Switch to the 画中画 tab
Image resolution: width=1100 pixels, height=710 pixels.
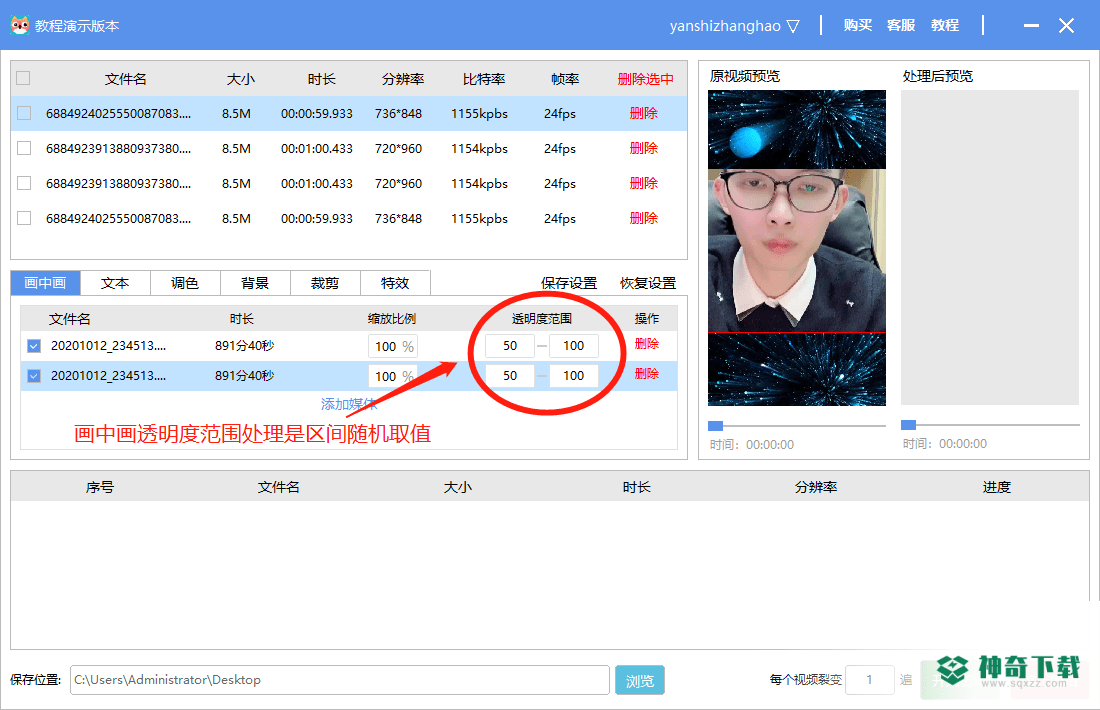(46, 283)
